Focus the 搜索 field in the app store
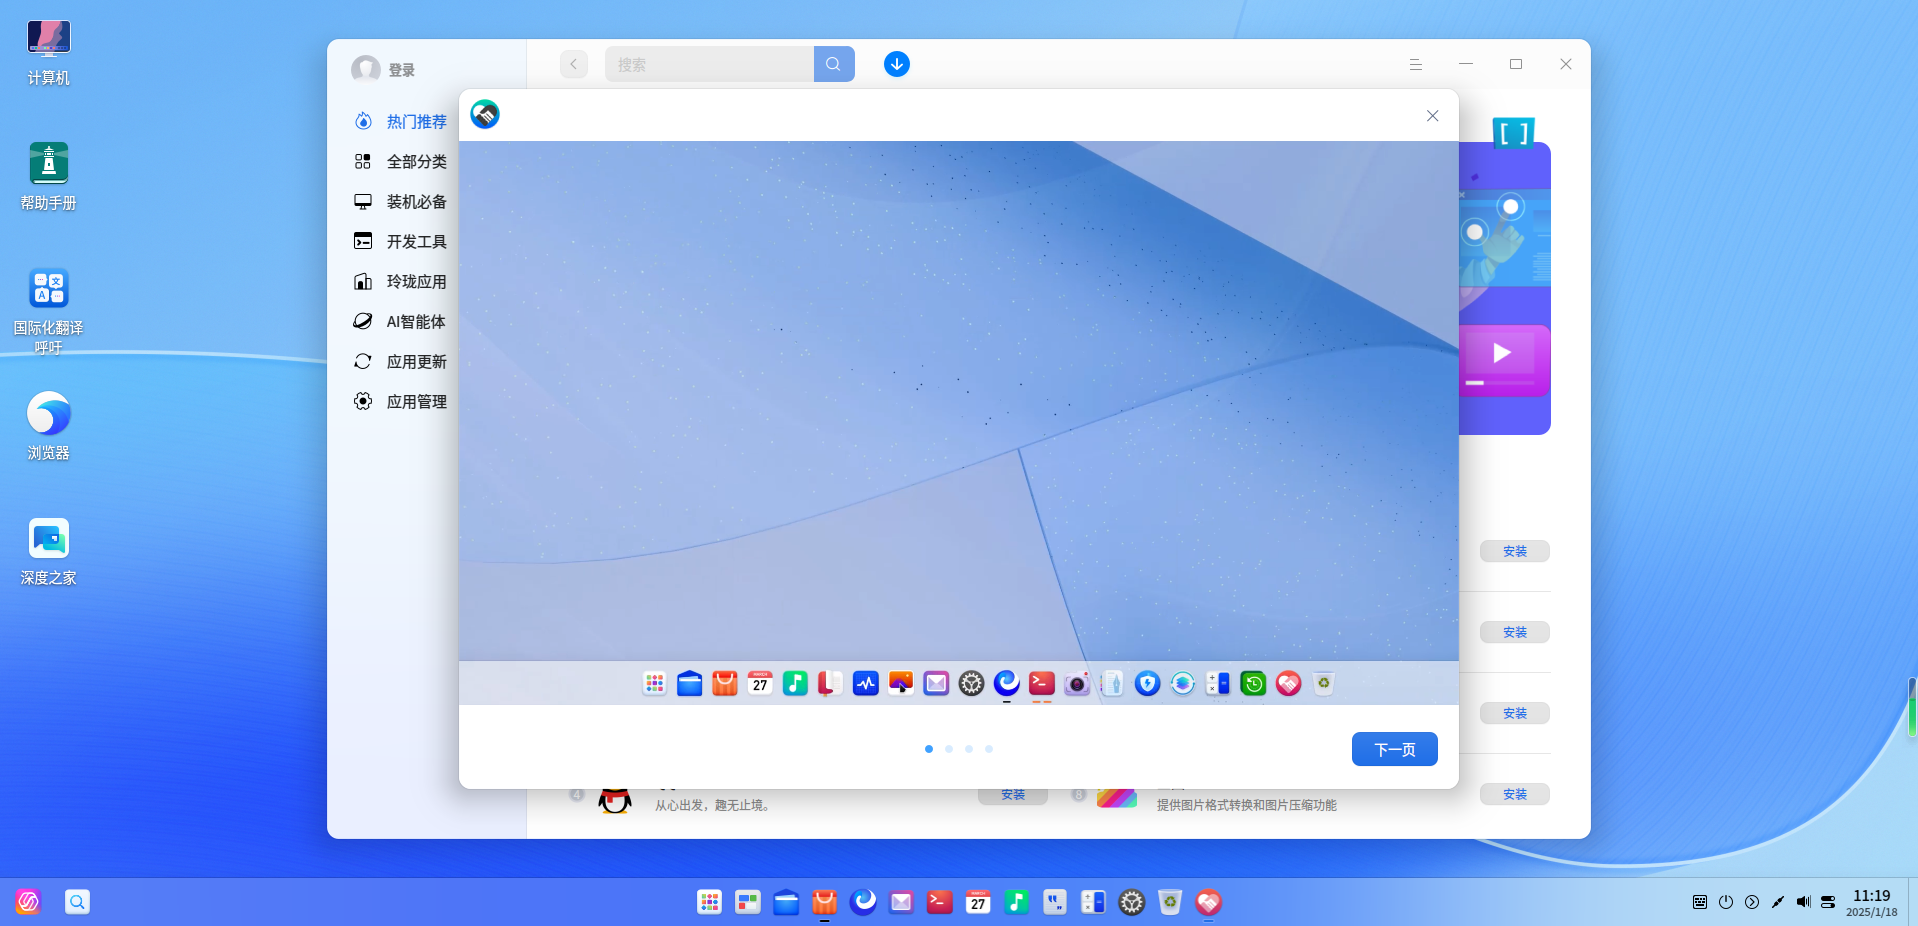The width and height of the screenshot is (1918, 926). tap(709, 64)
